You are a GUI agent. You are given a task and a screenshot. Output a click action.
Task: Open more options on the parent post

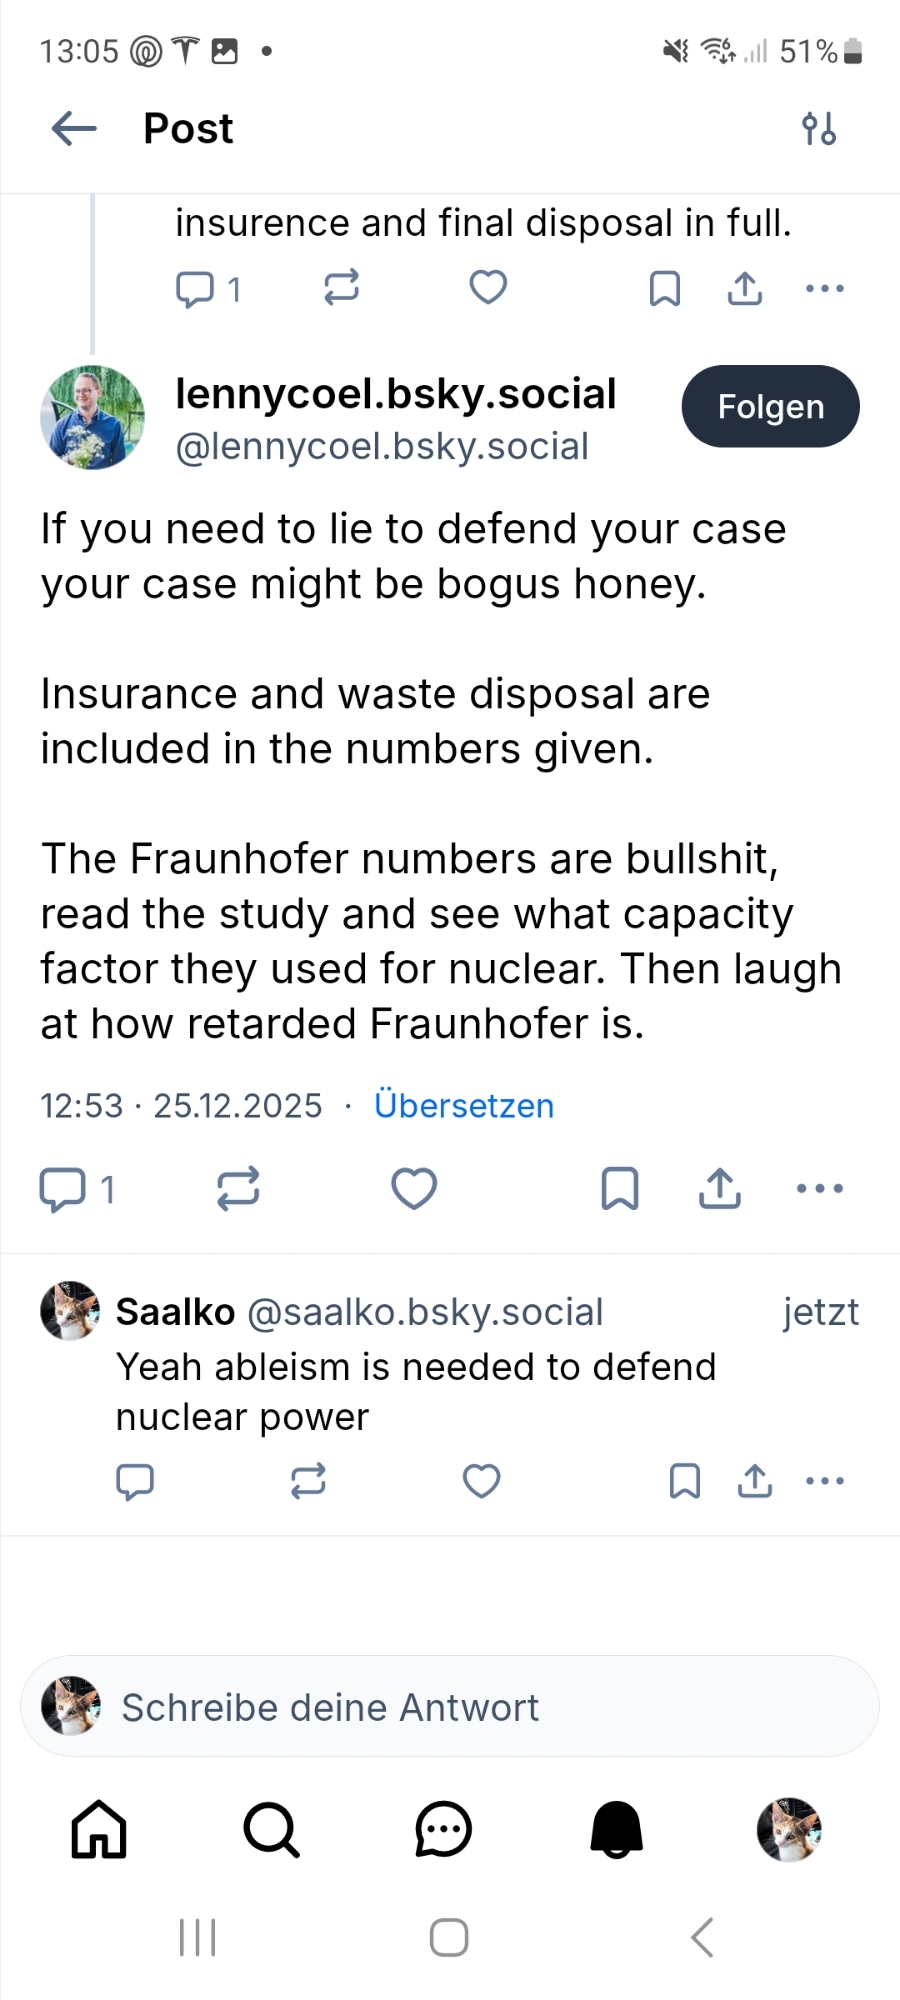[x=825, y=289]
